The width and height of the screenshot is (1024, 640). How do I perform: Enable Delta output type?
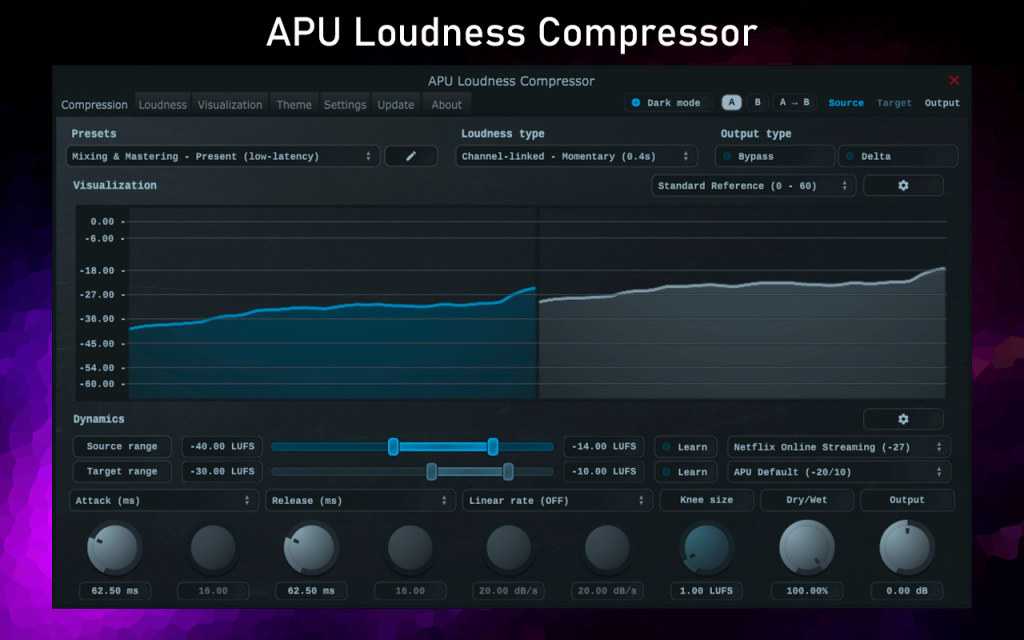tap(898, 156)
